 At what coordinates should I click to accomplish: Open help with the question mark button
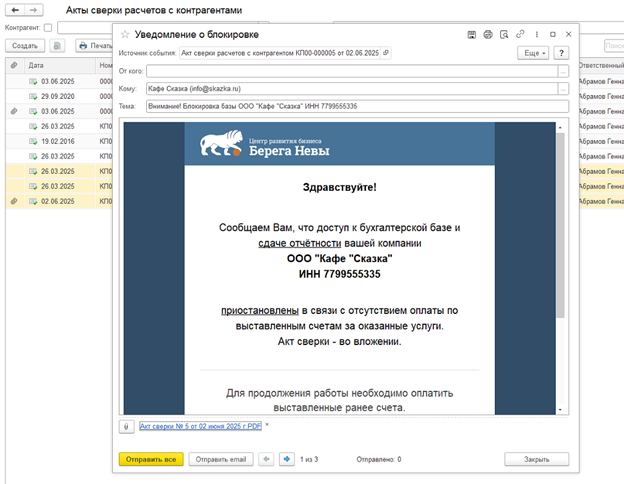click(x=561, y=53)
